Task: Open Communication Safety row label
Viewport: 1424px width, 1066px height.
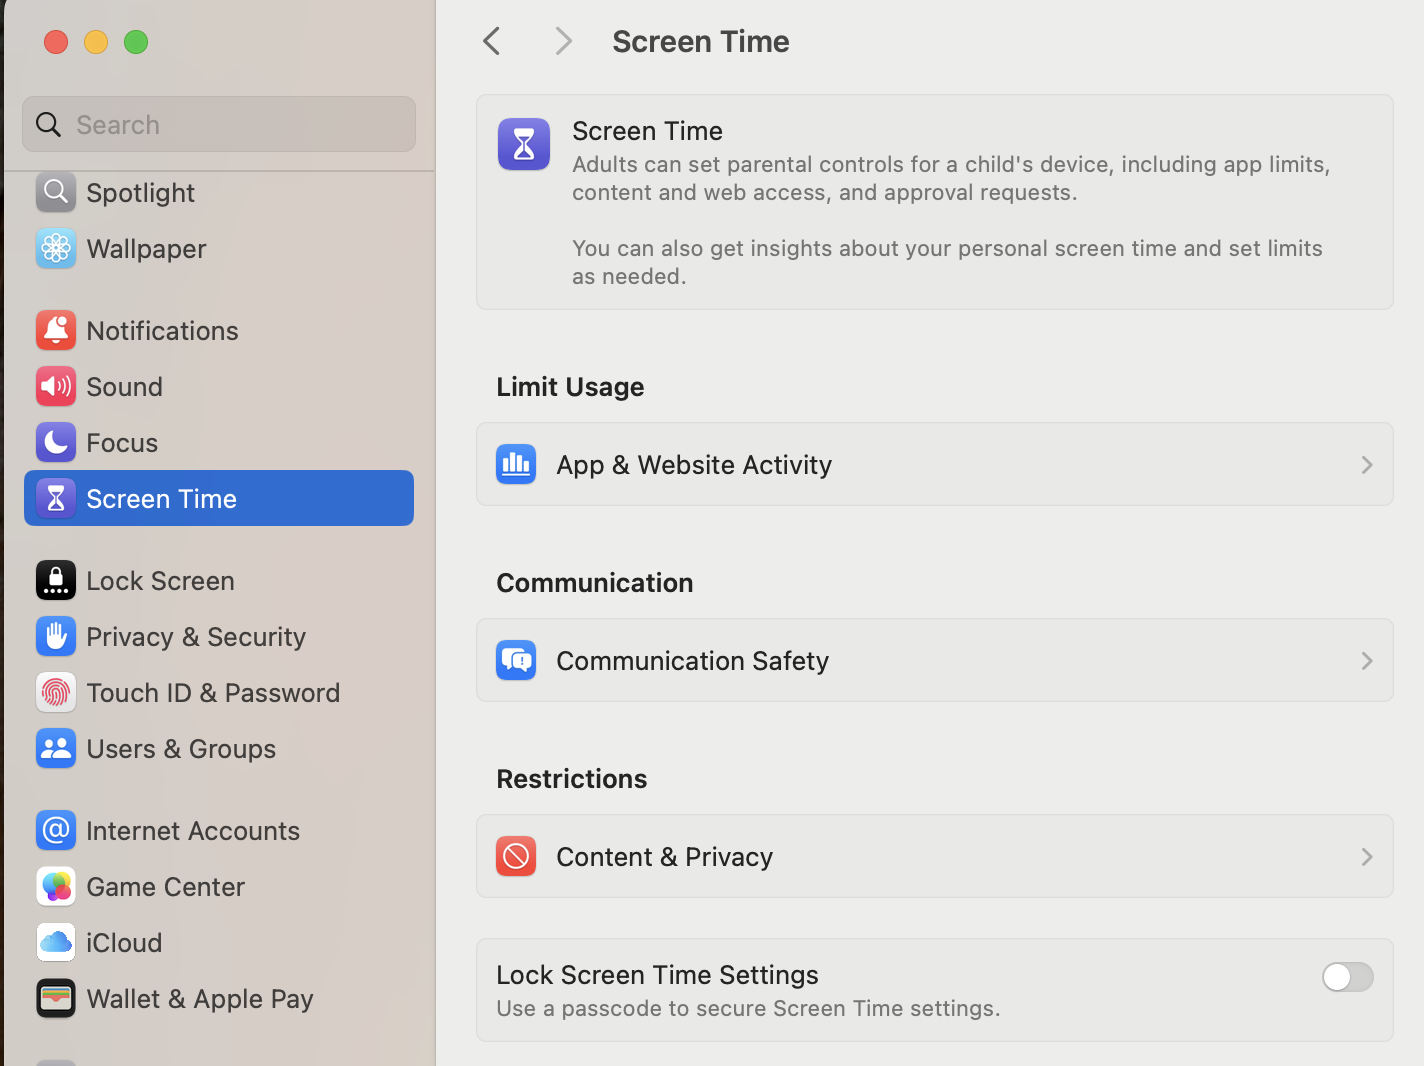Action: point(692,660)
